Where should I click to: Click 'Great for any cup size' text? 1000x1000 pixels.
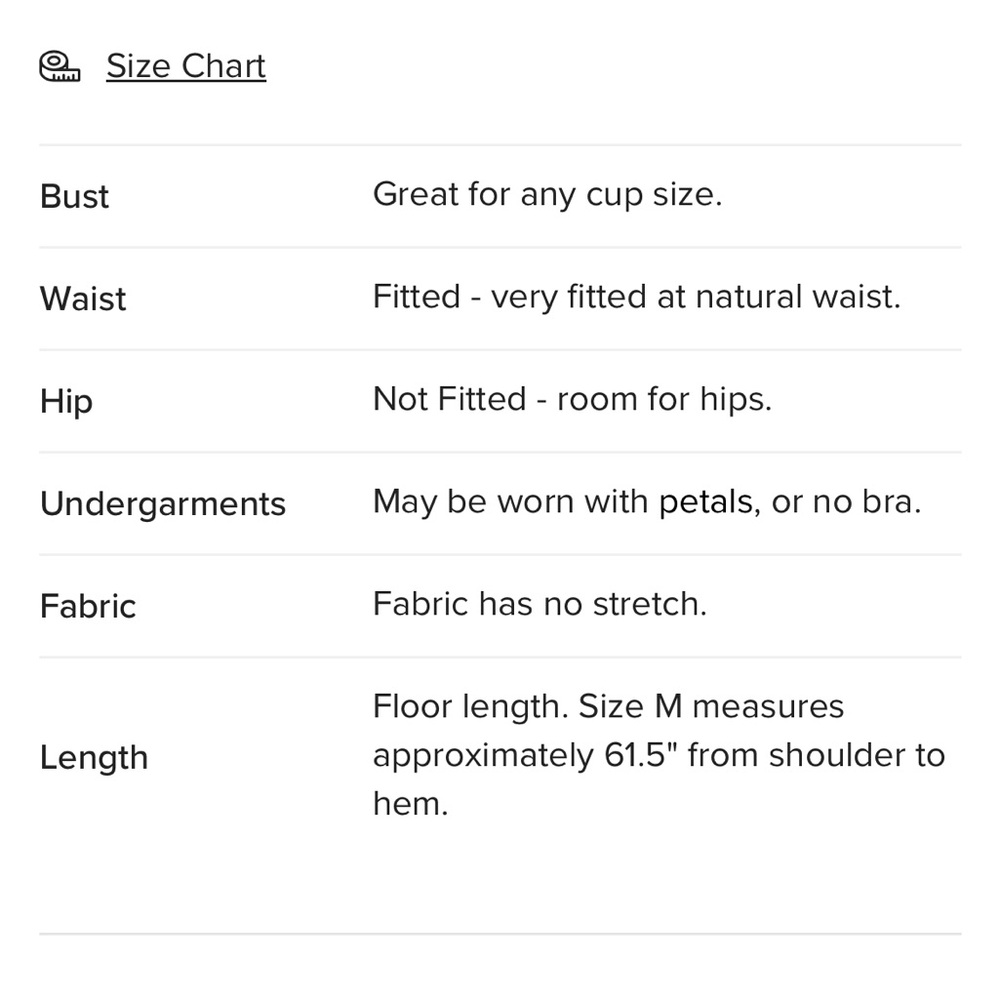point(548,195)
